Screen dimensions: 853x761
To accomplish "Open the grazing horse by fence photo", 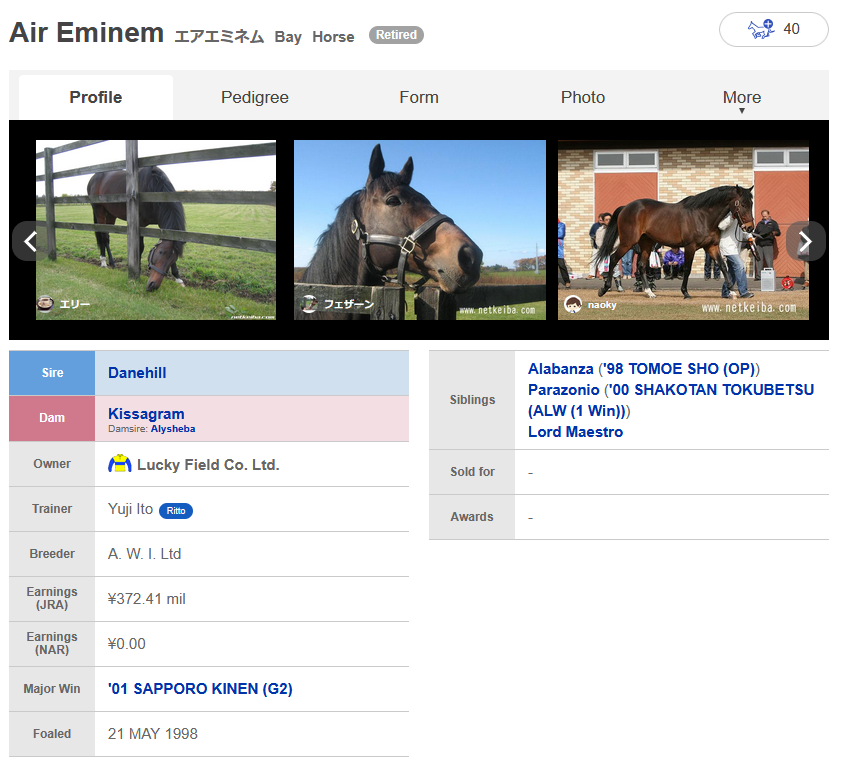I will (x=156, y=230).
